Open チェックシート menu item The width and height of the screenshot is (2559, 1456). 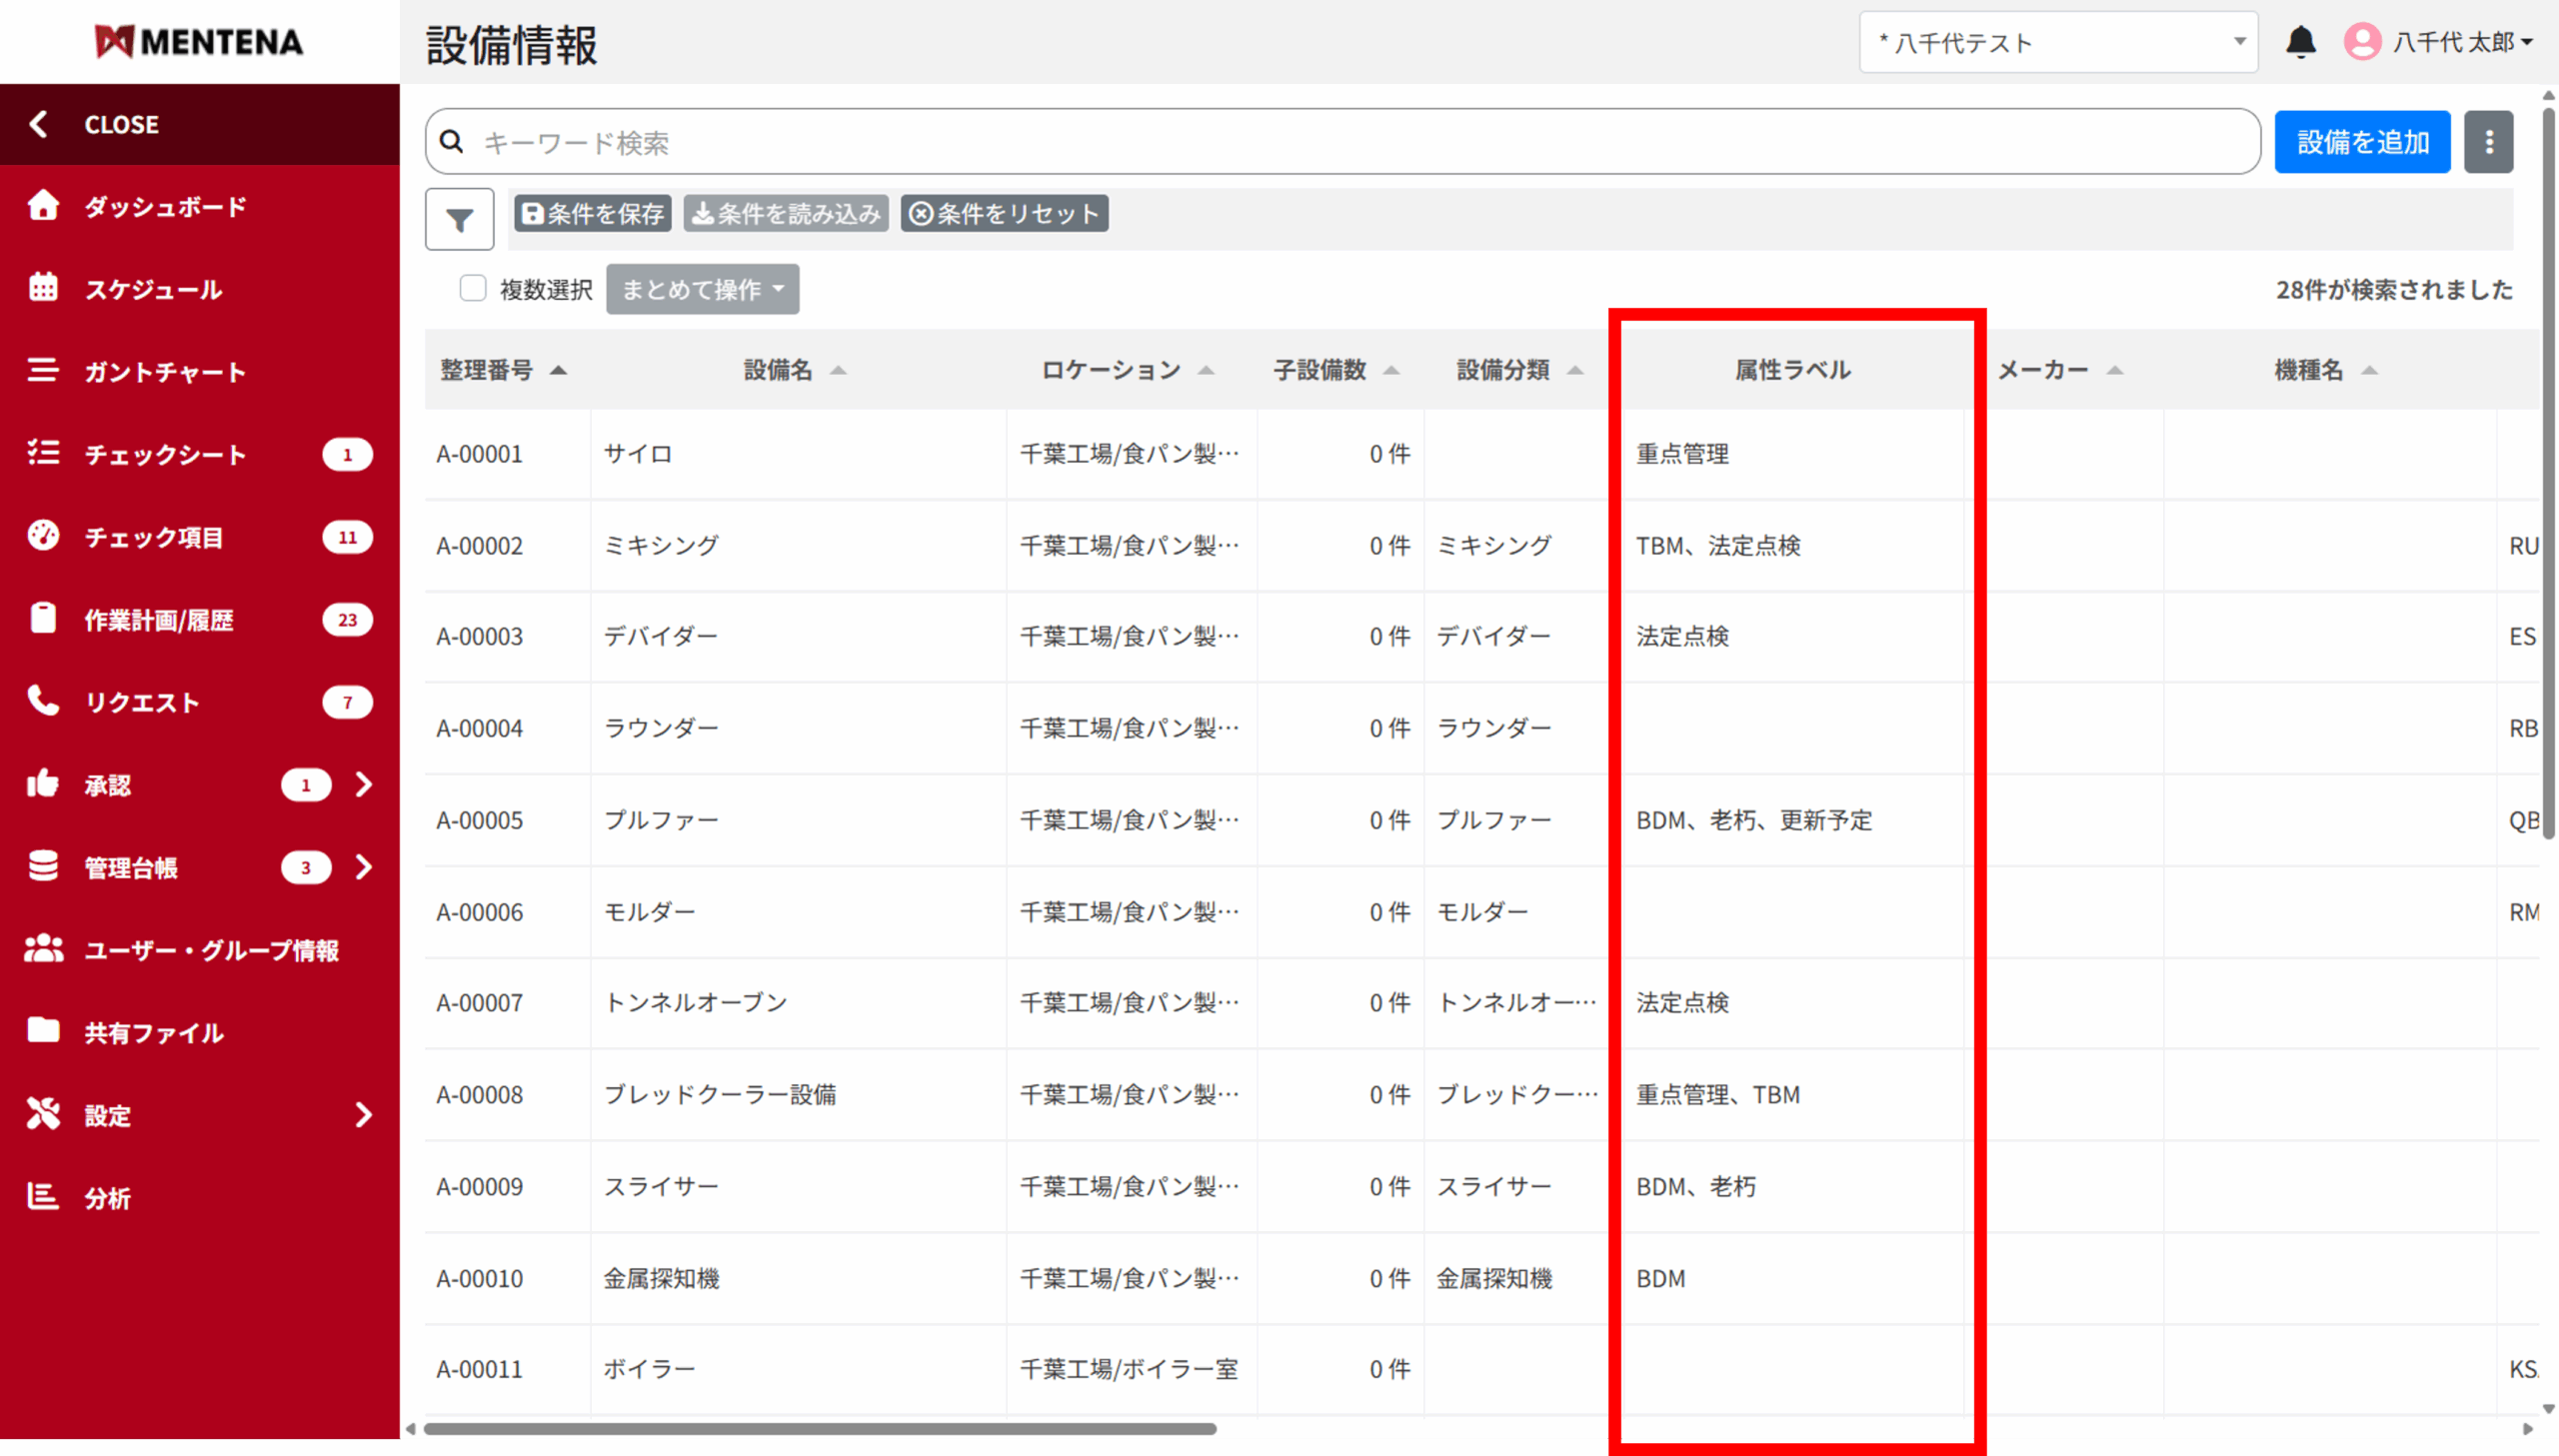click(x=165, y=455)
